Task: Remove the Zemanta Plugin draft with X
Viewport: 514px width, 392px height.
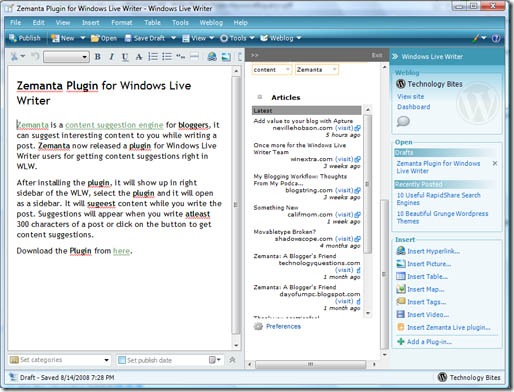Action: click(495, 163)
